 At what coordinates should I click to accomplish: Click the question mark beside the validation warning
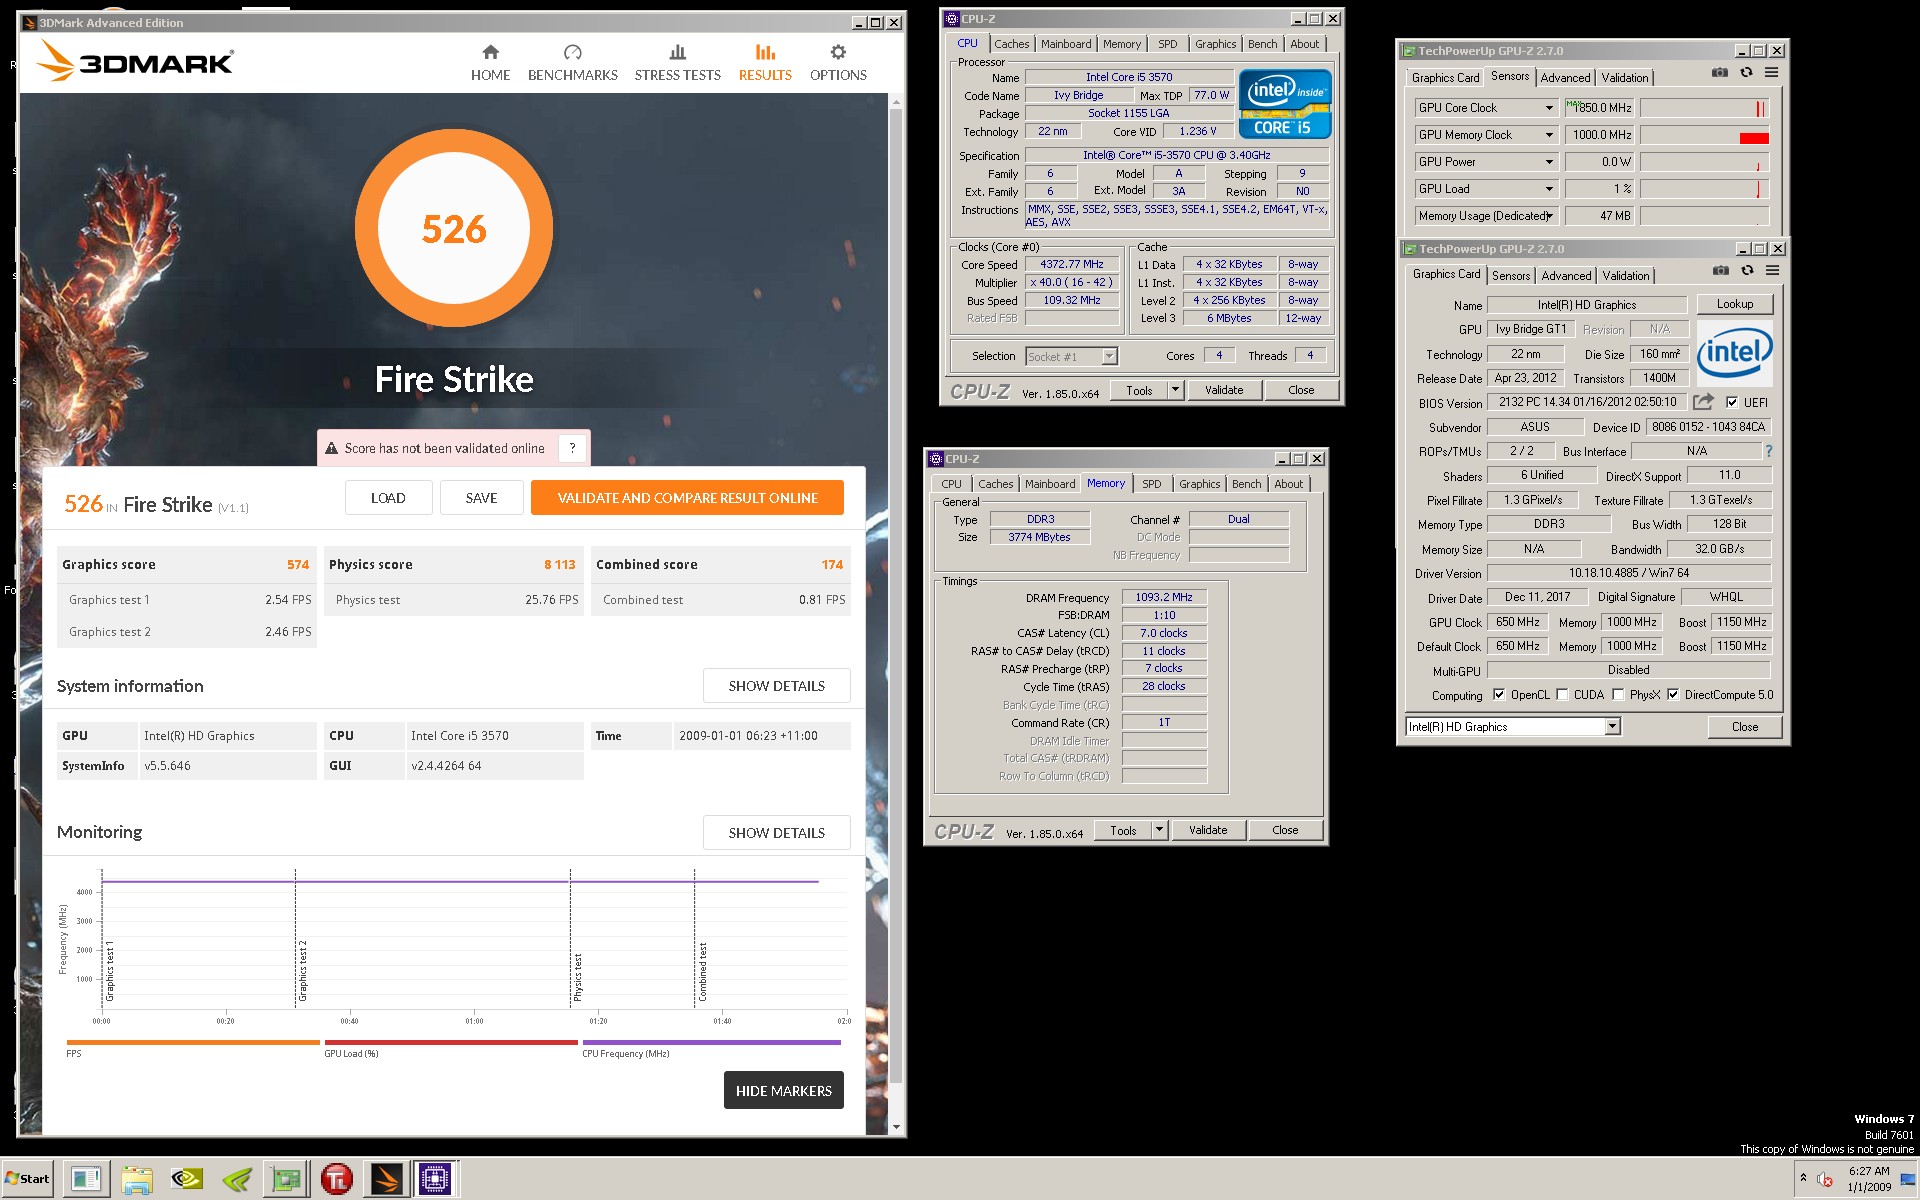pyautogui.click(x=573, y=448)
